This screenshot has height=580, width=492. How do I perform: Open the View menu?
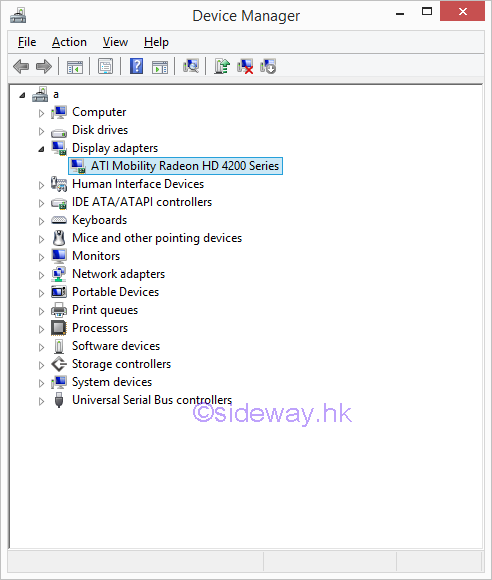point(115,42)
